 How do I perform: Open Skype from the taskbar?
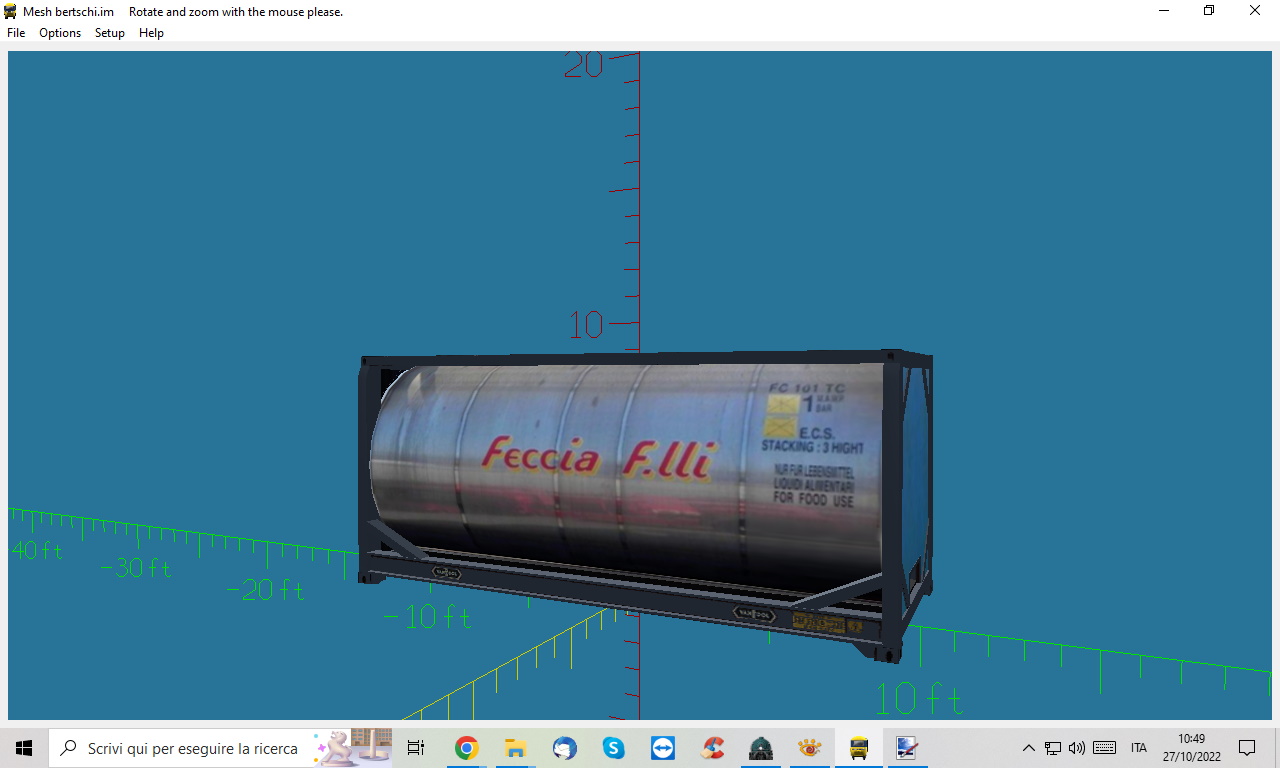[x=613, y=748]
